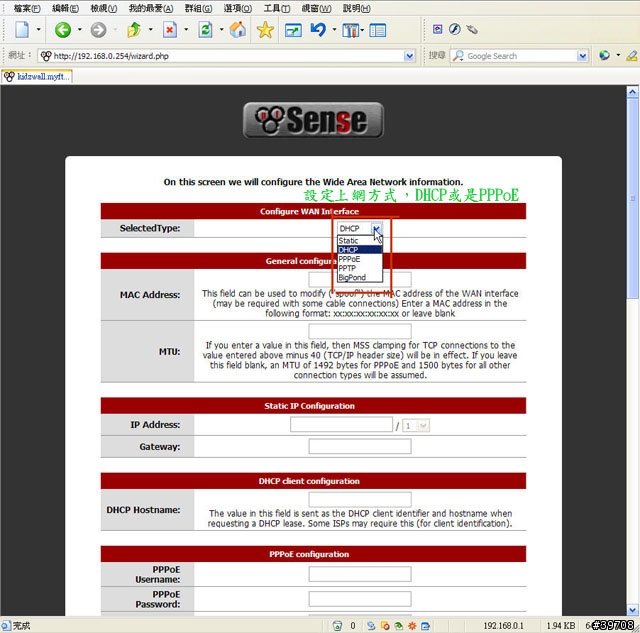The height and width of the screenshot is (633, 640).
Task: Click the status bar blue sync icon
Action: (371, 626)
